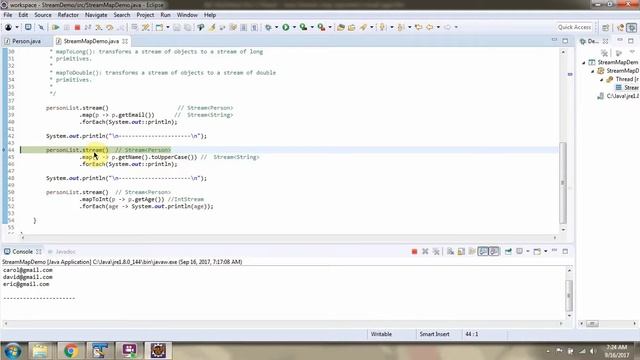Viewport: 640px width, 360px height.
Task: Click the Back navigation yellow arrow
Action: [429, 27]
